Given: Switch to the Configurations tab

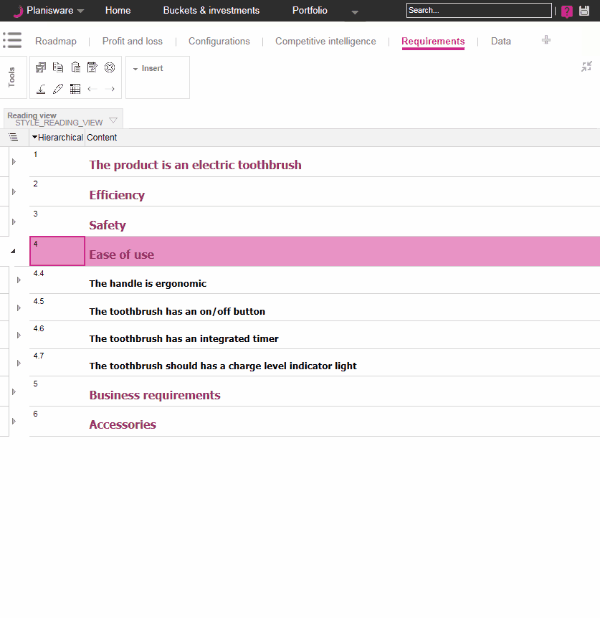Looking at the screenshot, I should 219,41.
